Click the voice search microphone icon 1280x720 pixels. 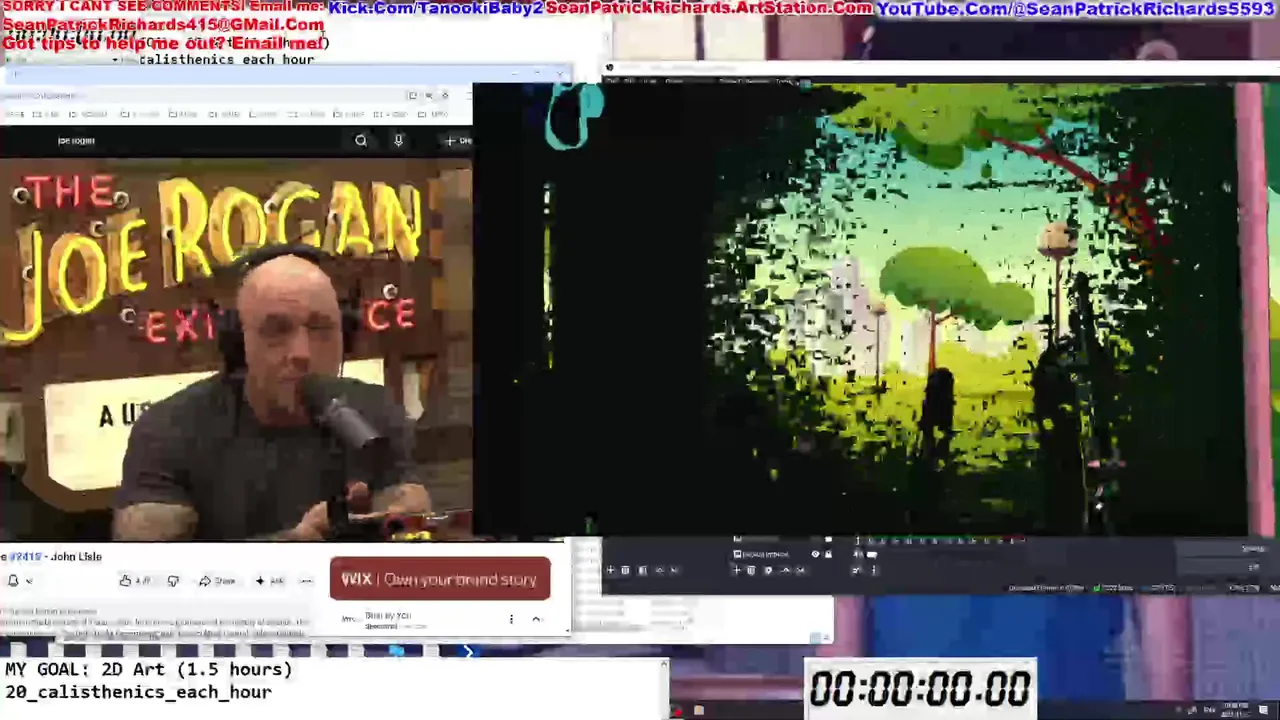(398, 141)
